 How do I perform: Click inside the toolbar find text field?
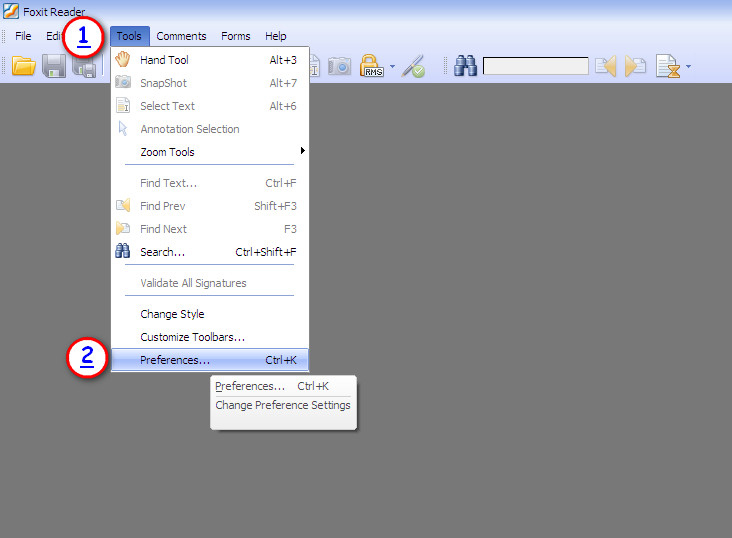coord(535,67)
